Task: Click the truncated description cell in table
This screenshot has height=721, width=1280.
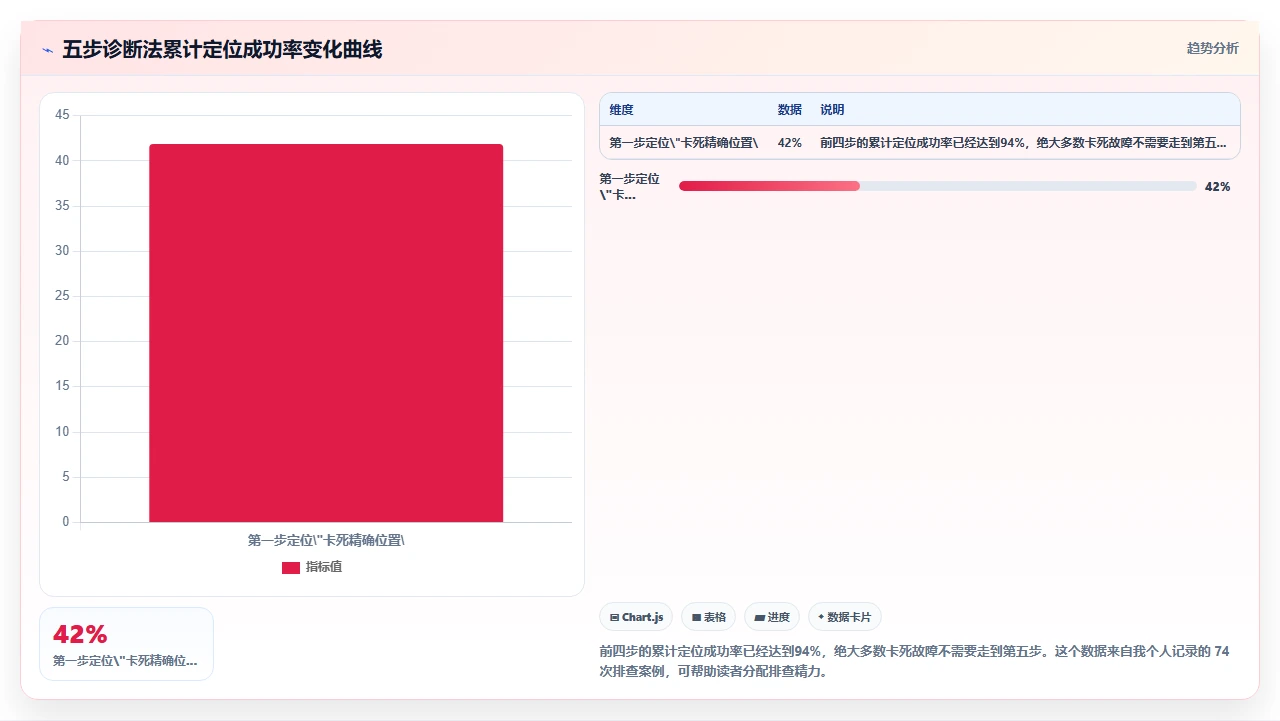Action: click(x=1023, y=143)
